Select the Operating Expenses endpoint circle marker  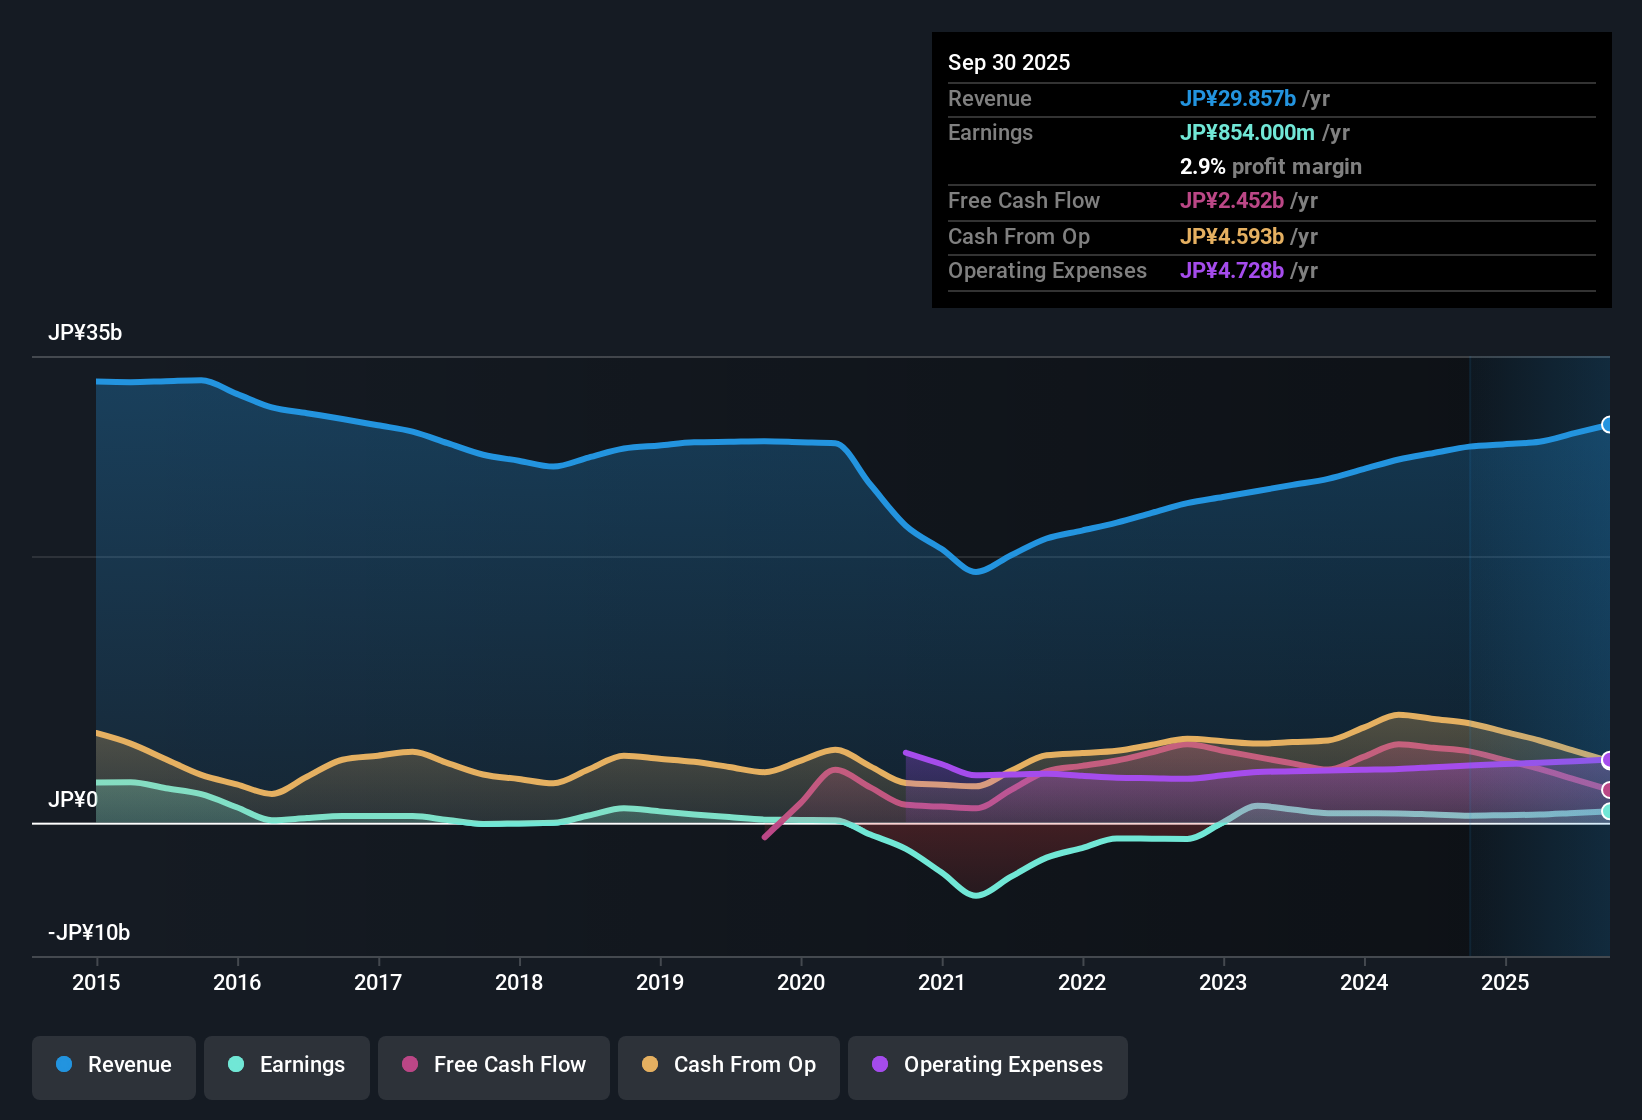(1608, 761)
